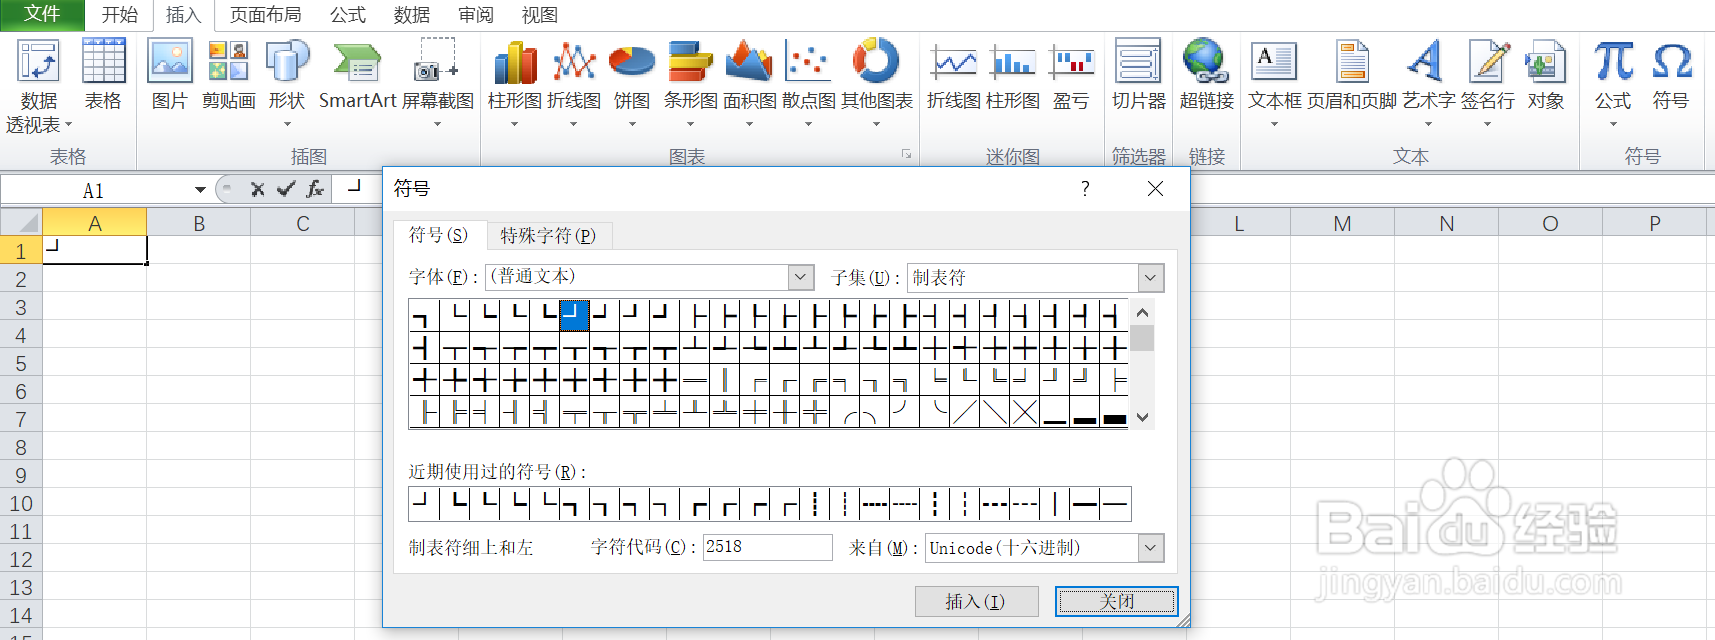Cancel formula bar entry (X icon)
The image size is (1715, 640).
258,189
